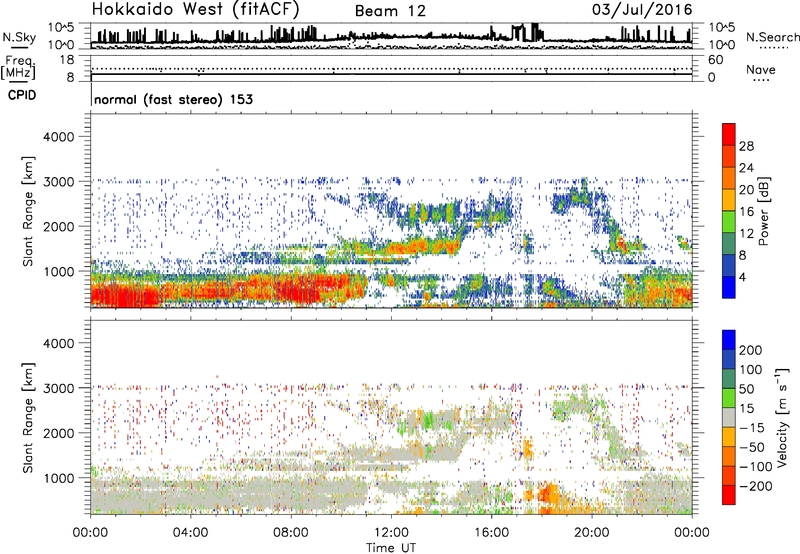The height and width of the screenshot is (554, 800).
Task: Click the "N.Sky" legend label
Action: pos(19,37)
